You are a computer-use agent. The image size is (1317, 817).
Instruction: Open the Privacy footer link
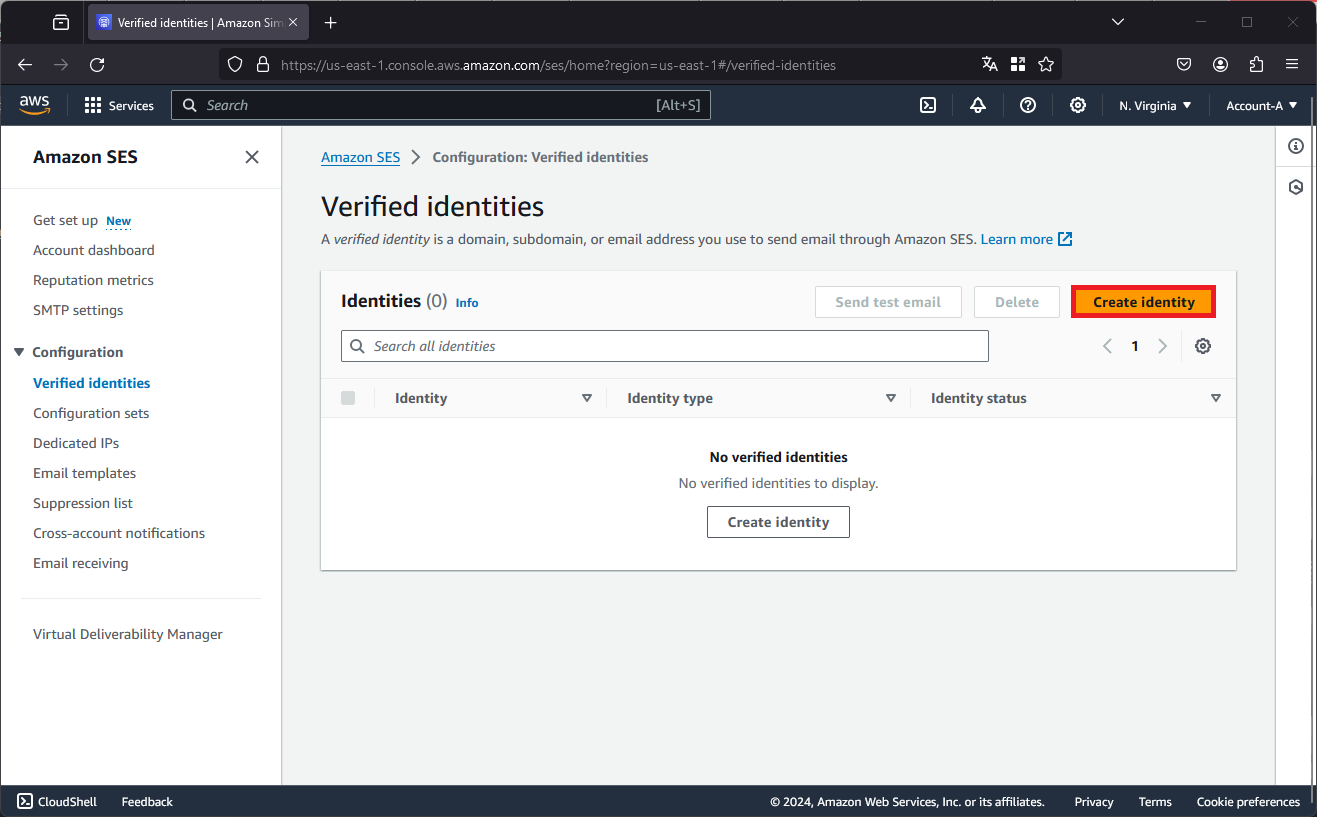[1094, 801]
